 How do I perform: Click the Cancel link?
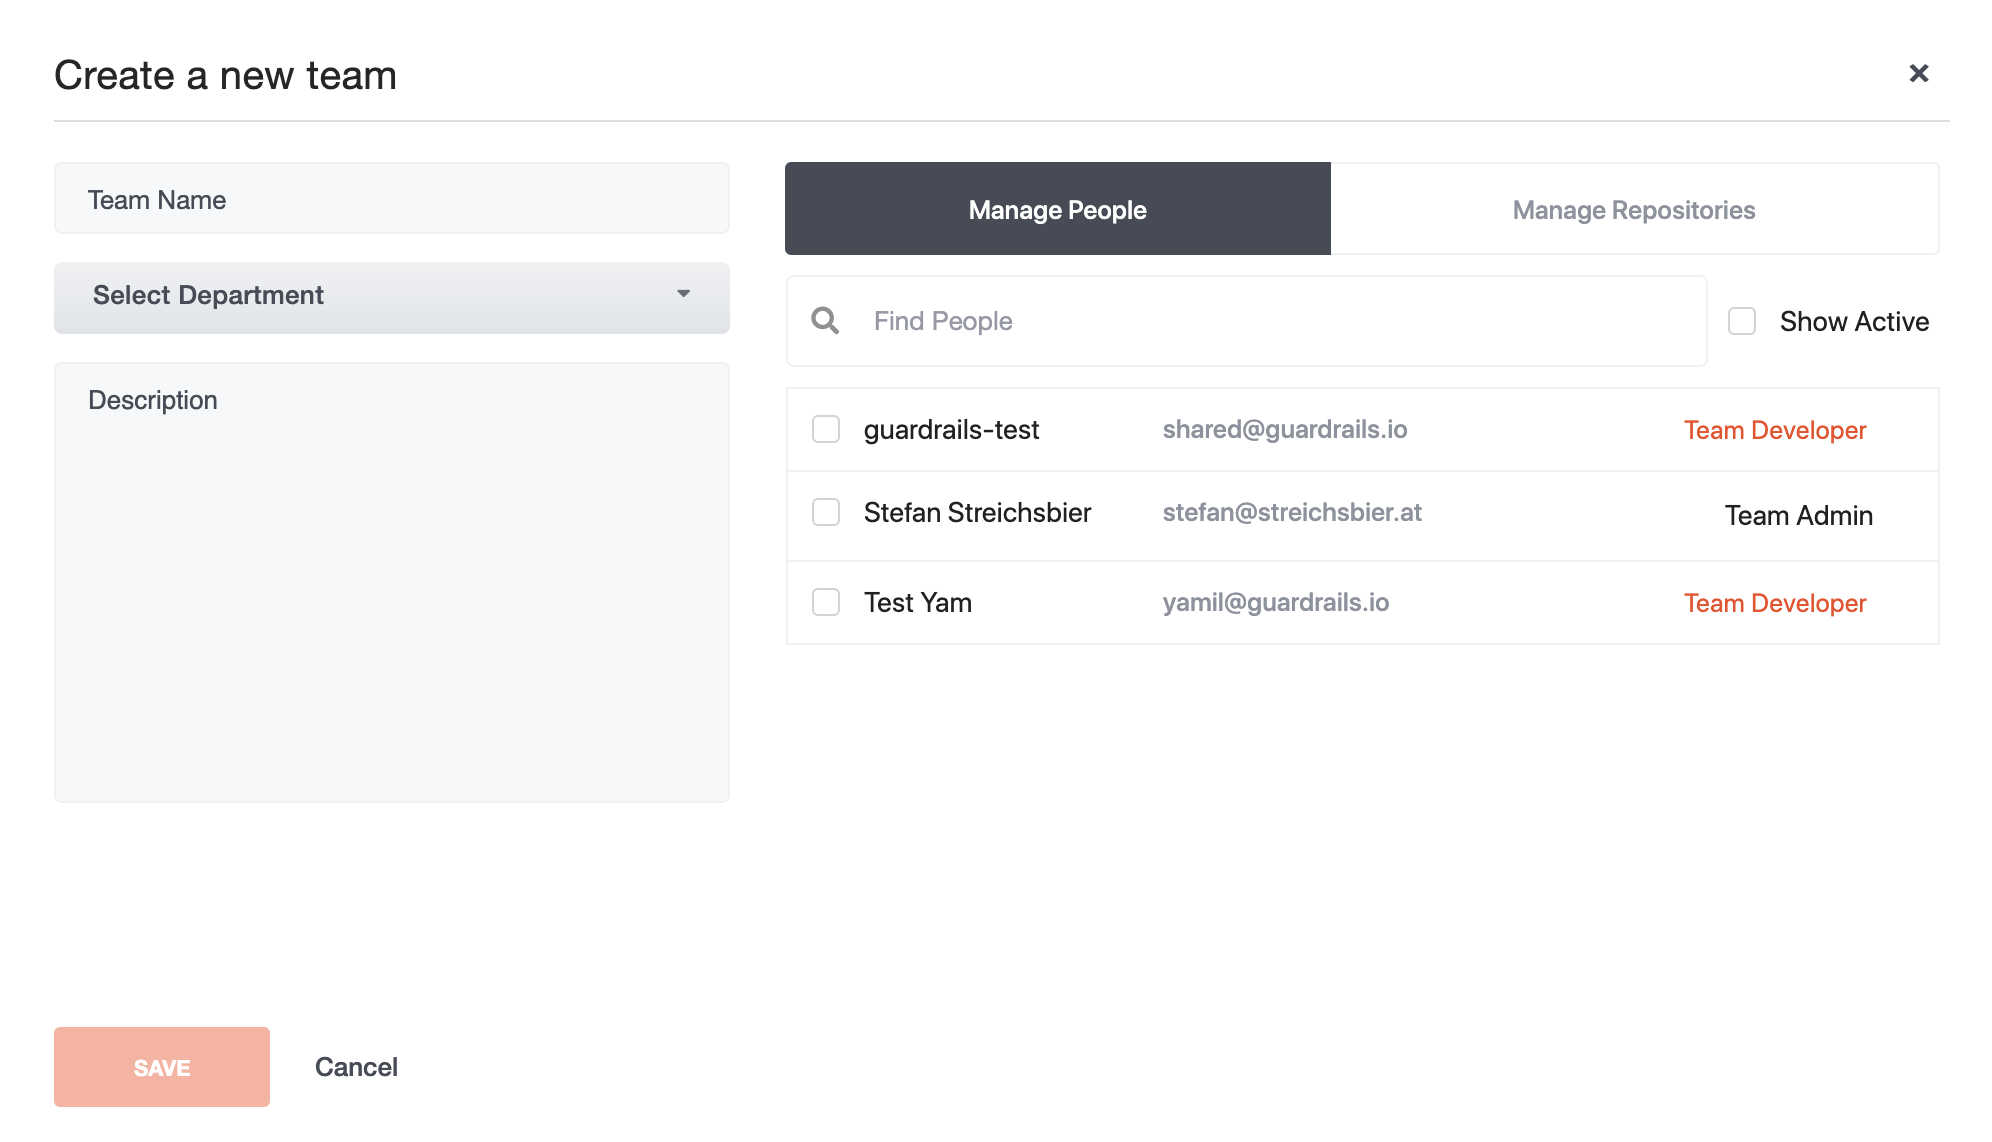click(356, 1067)
